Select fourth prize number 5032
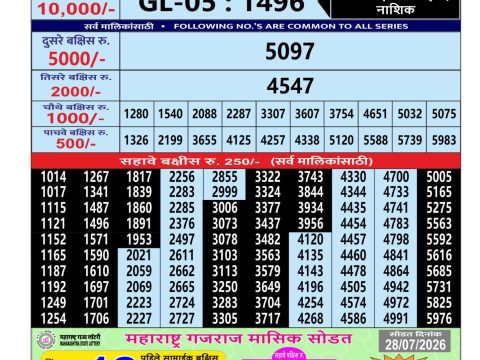 tap(410, 114)
